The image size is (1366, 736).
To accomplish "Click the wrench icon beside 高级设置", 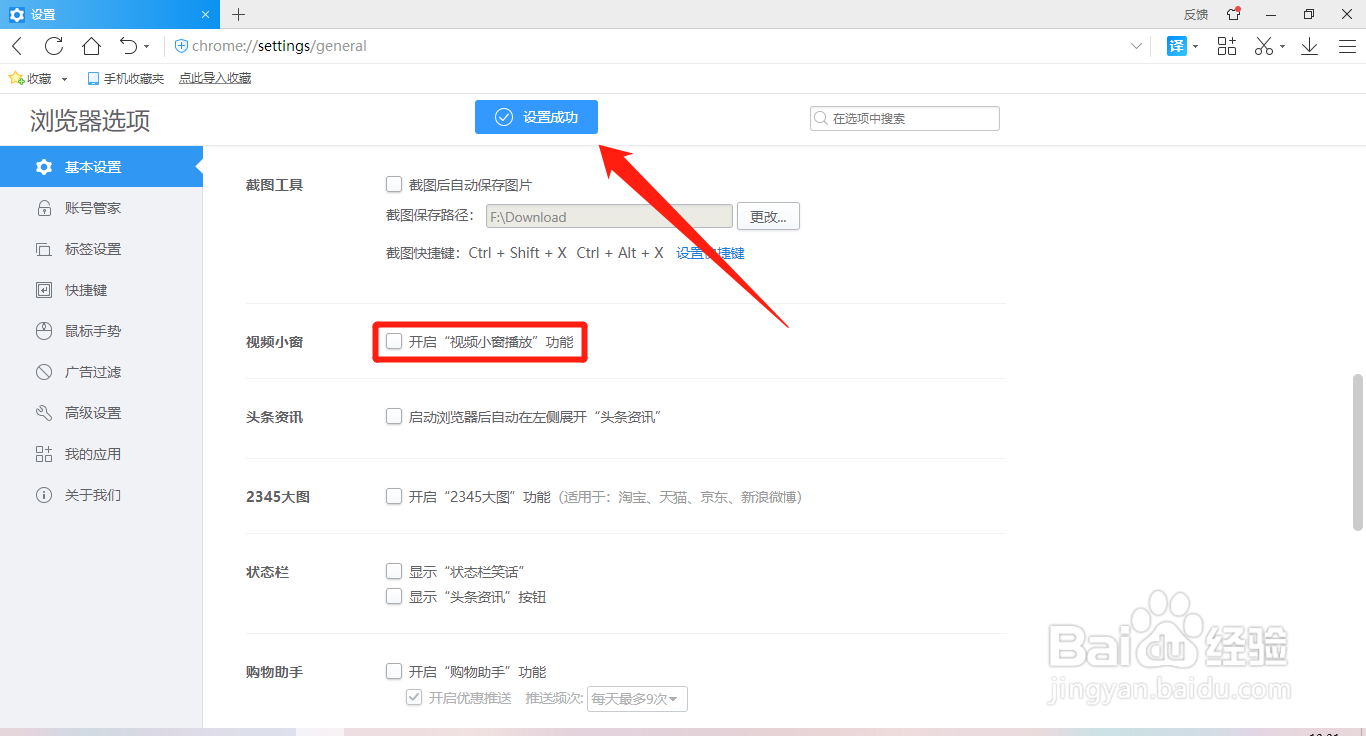I will point(43,413).
